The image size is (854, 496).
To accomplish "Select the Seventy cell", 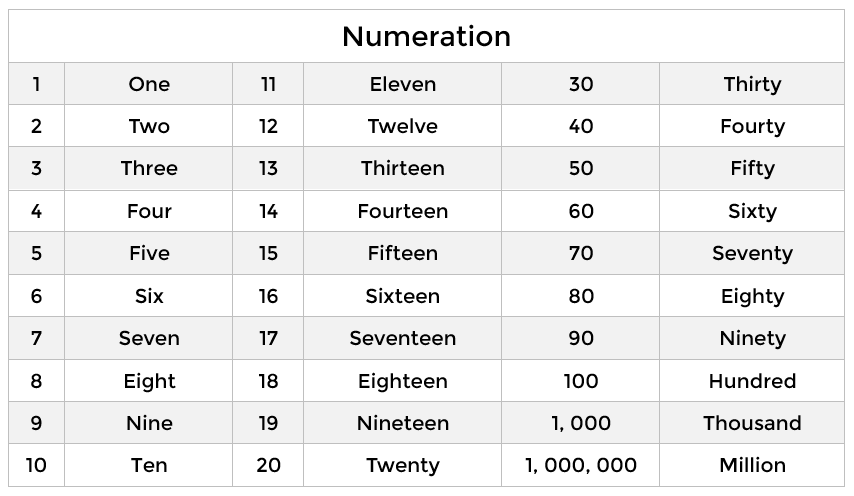I will 752,253.
